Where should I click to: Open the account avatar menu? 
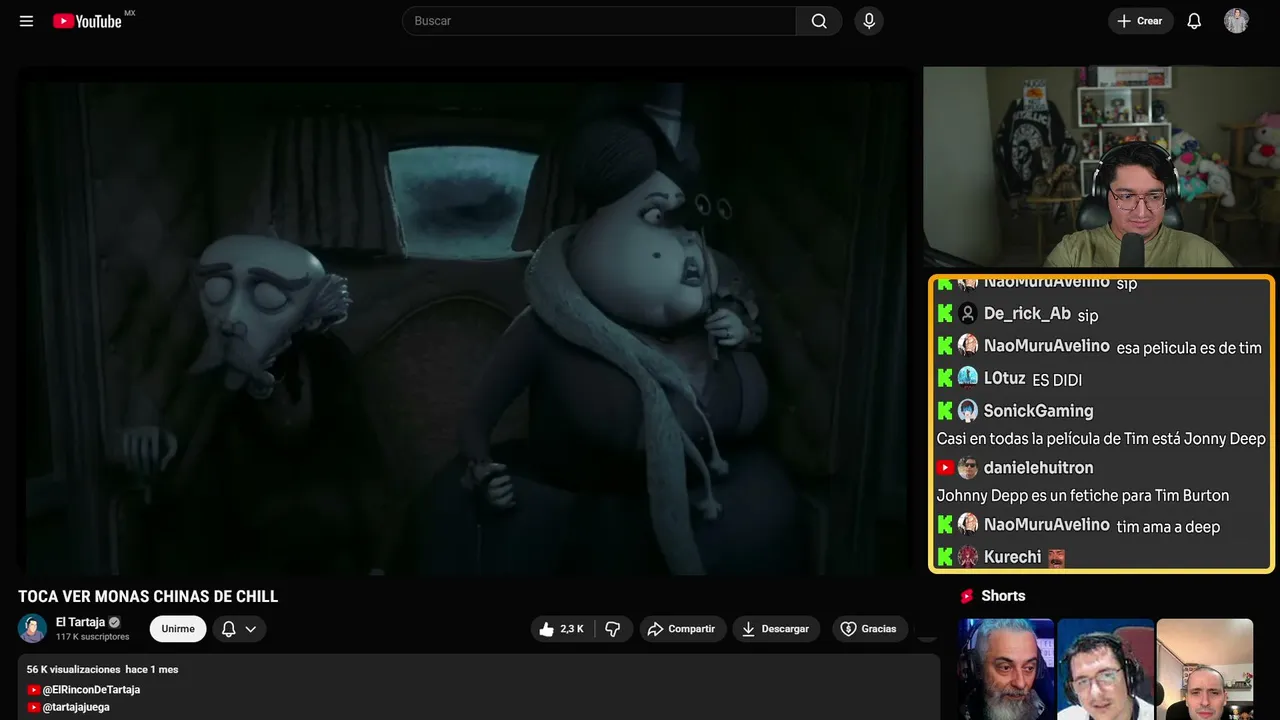click(1237, 21)
